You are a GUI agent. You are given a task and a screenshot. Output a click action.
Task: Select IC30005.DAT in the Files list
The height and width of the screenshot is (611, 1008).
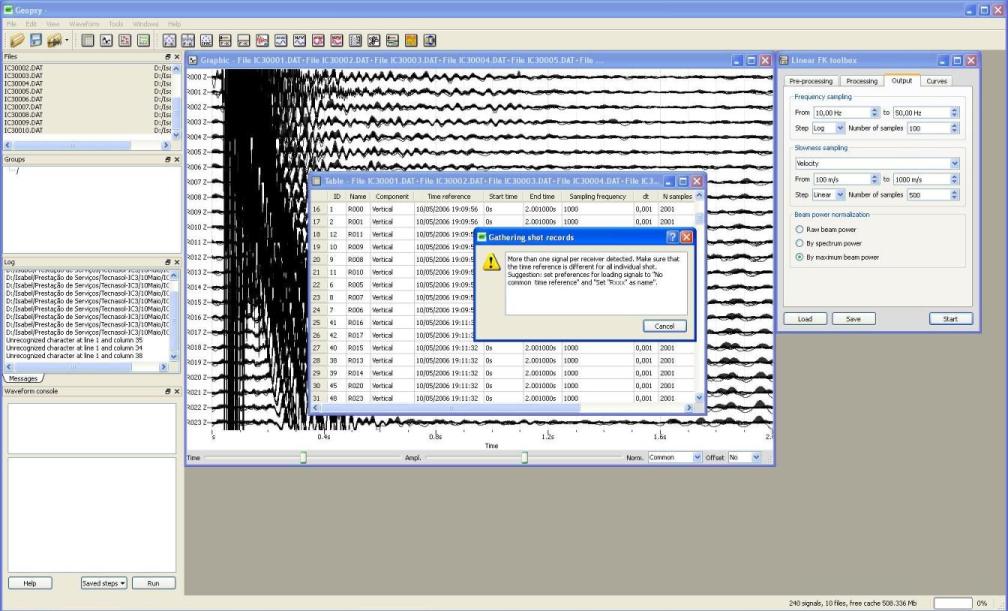(24, 91)
